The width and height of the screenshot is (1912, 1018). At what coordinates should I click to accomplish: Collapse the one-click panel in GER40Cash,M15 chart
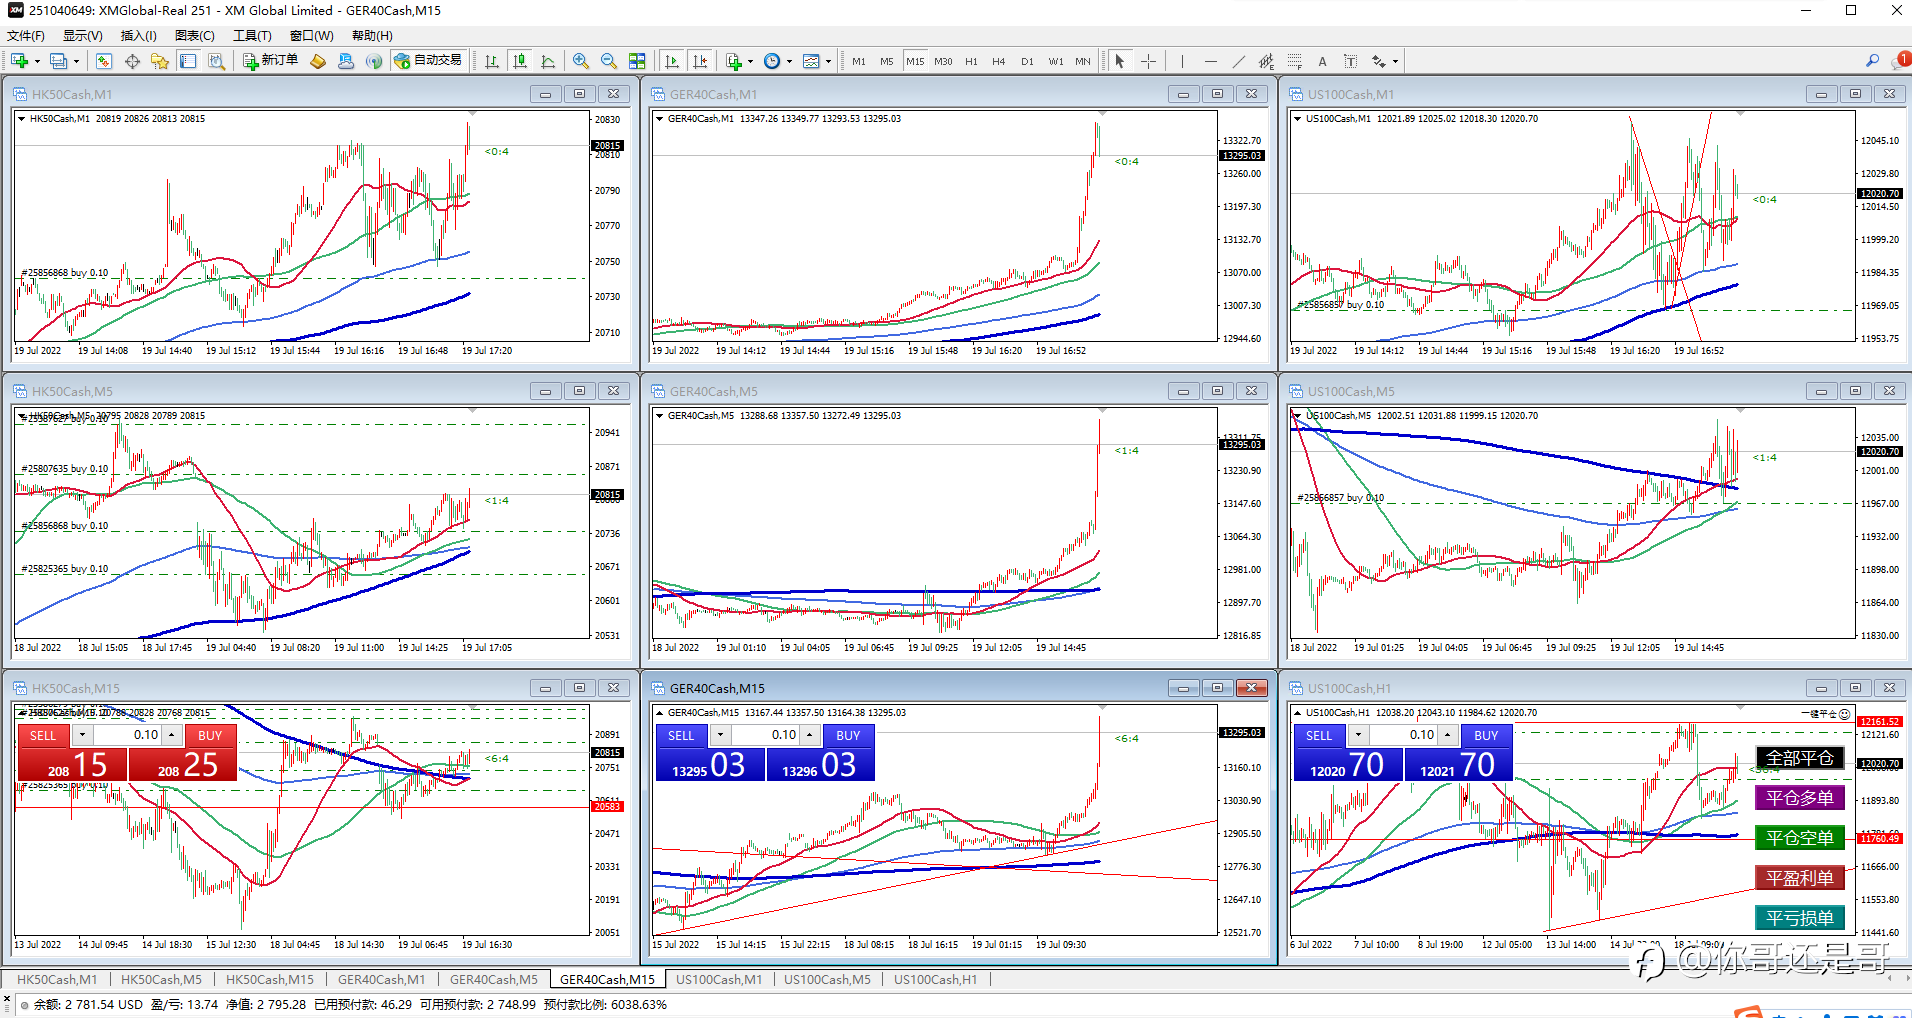coord(659,713)
